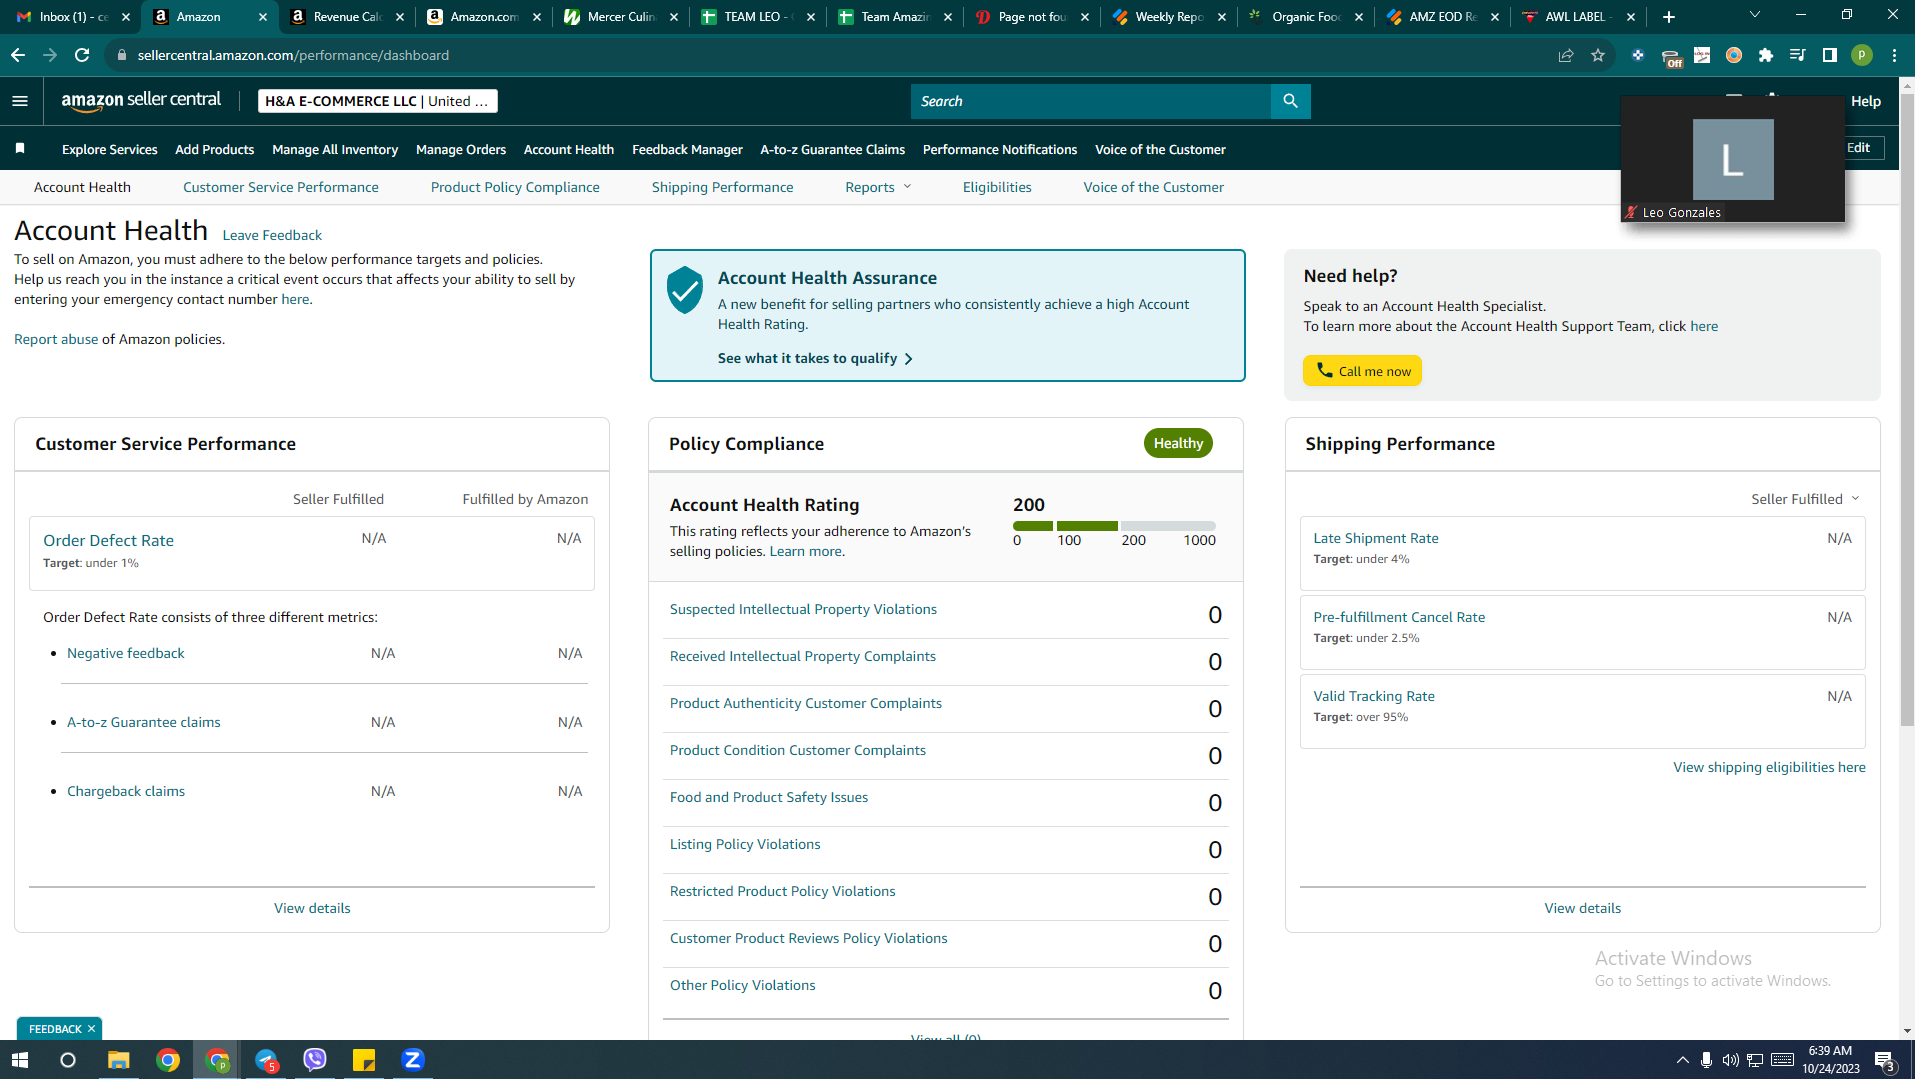Click into the Search input field

click(1091, 101)
